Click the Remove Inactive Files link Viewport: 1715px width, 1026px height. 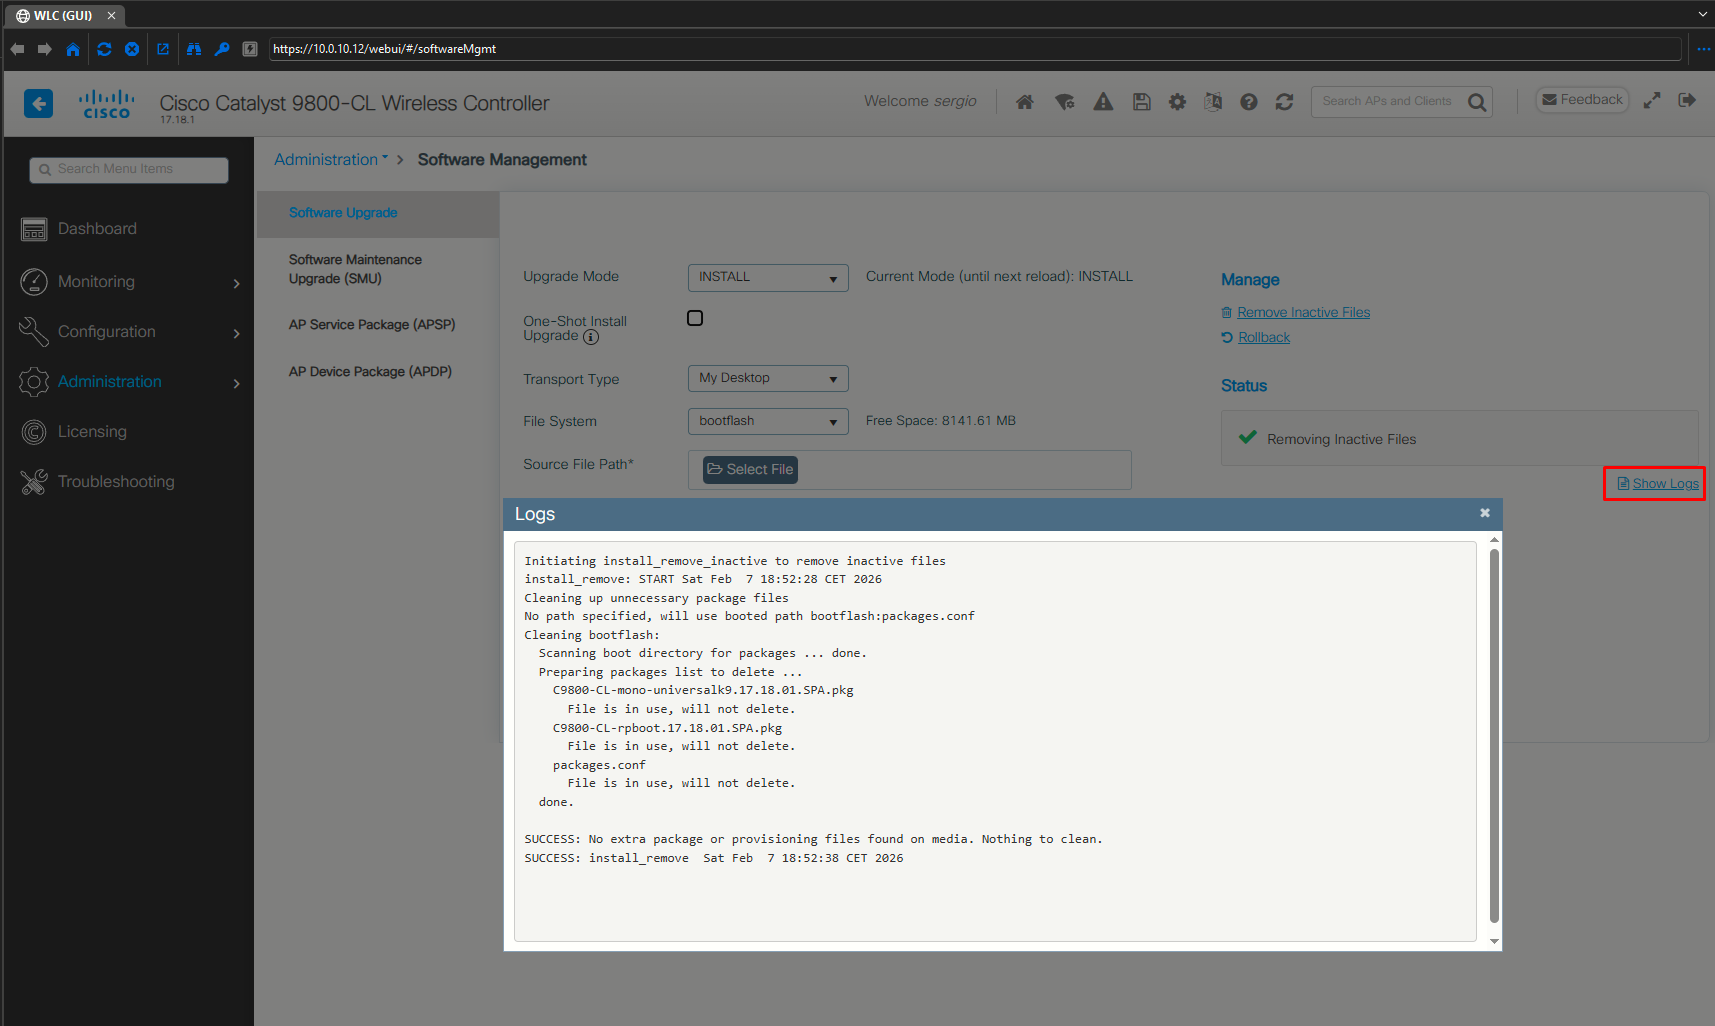click(1303, 313)
